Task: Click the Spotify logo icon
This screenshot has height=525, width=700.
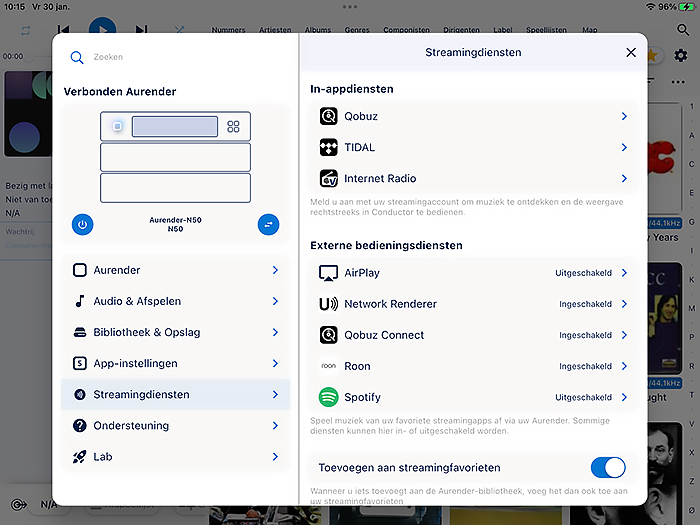Action: click(328, 397)
